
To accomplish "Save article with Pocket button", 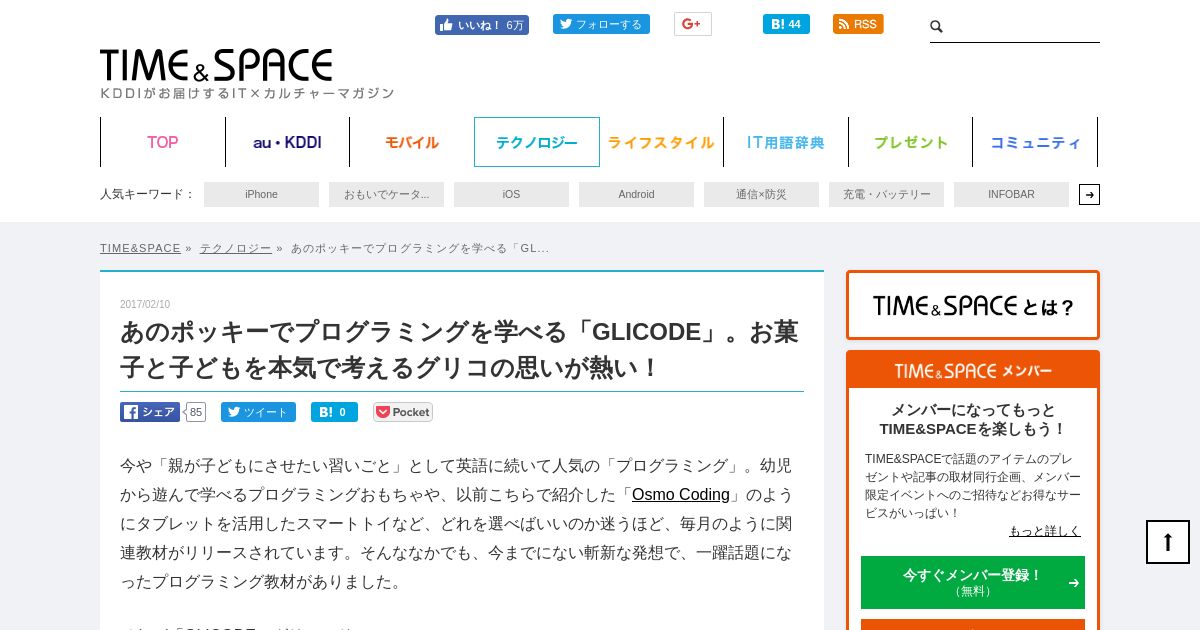I will click(403, 412).
